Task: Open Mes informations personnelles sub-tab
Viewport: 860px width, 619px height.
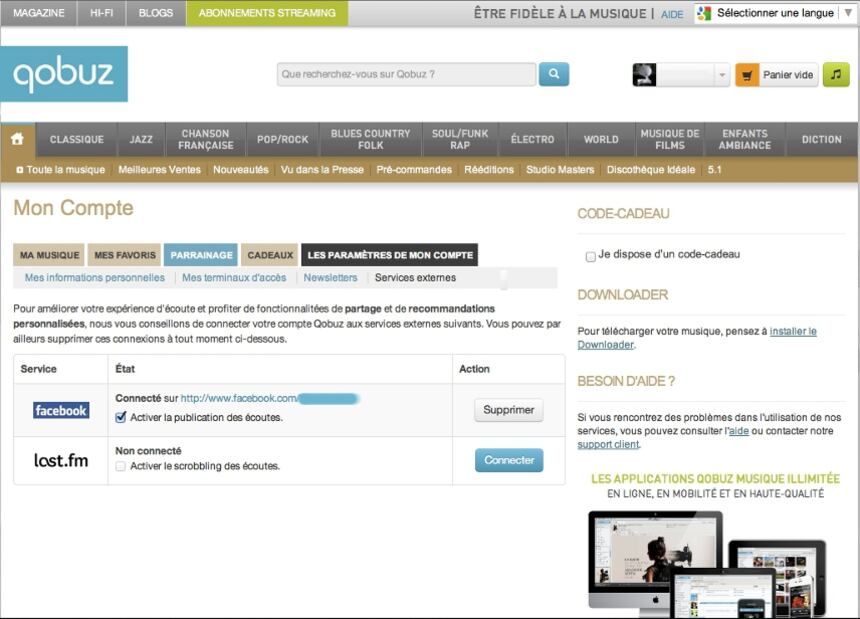Action: pyautogui.click(x=94, y=277)
